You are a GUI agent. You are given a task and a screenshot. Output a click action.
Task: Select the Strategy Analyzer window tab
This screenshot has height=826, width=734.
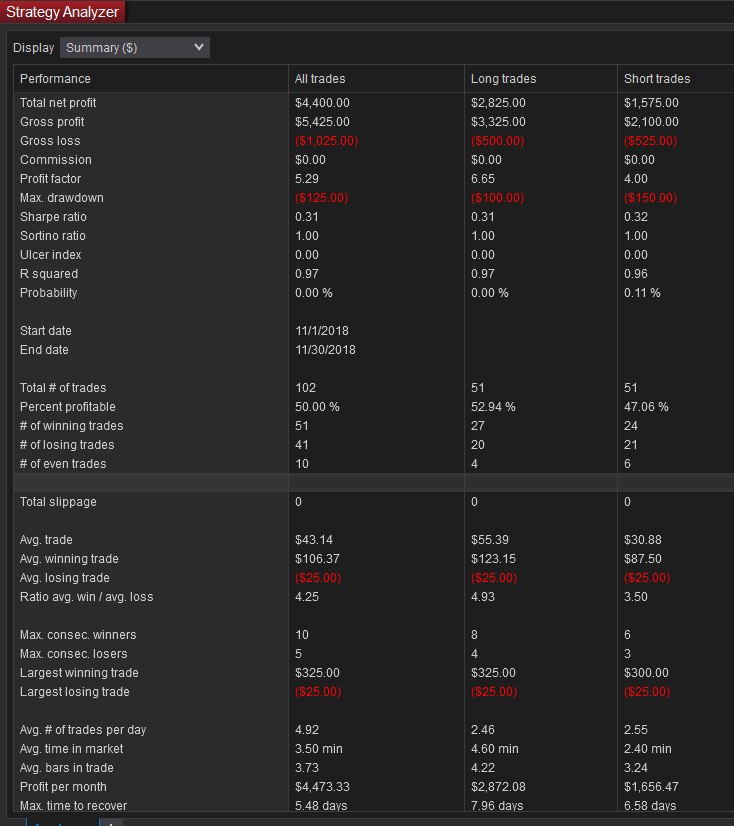pyautogui.click(x=62, y=12)
